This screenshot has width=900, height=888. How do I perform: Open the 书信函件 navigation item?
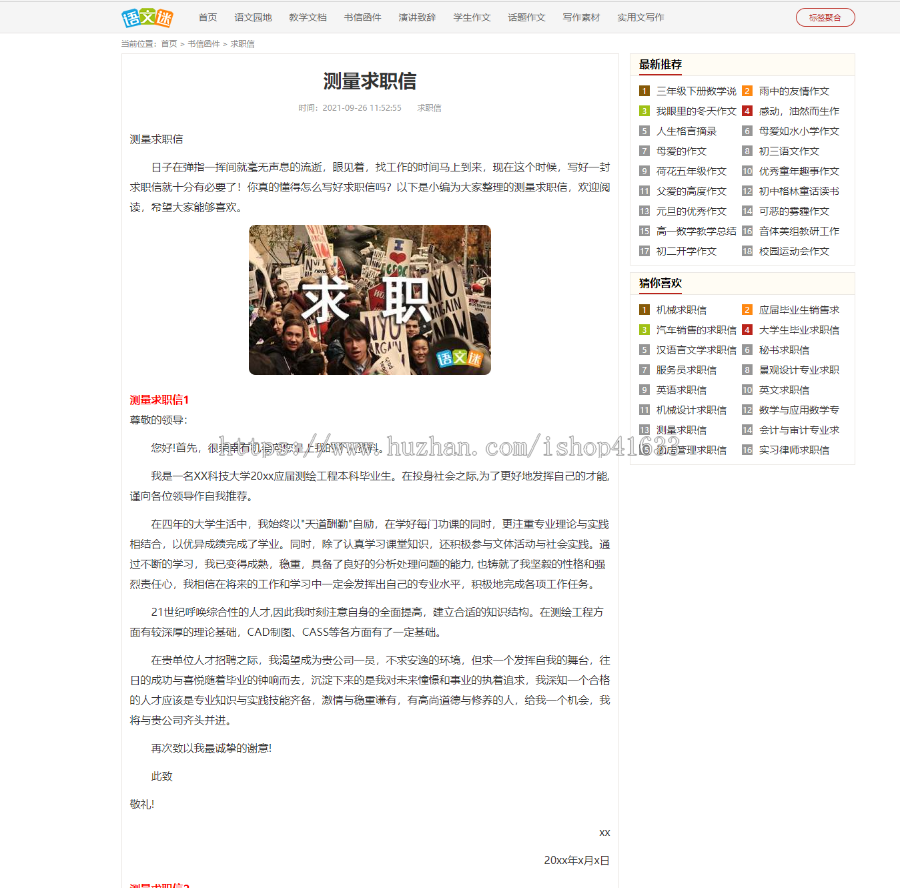pyautogui.click(x=362, y=18)
